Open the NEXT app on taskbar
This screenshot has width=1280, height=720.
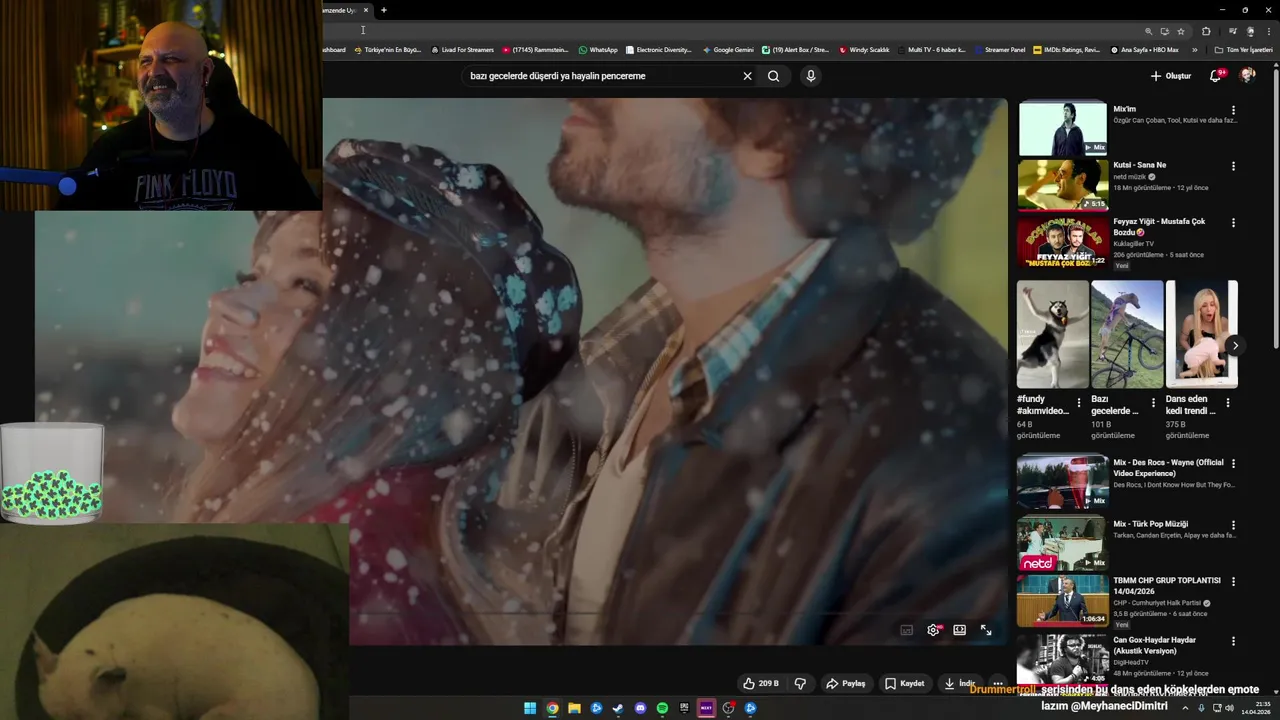(706, 709)
